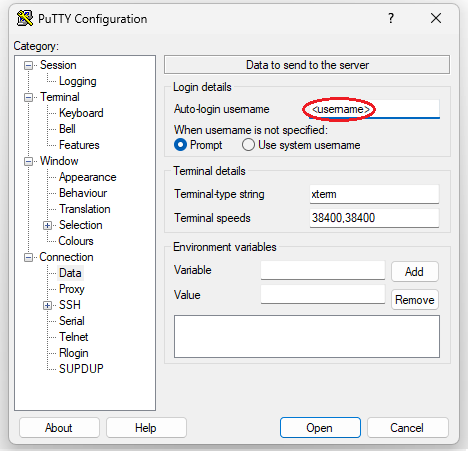Open the Window category
Viewport: 468px width, 451px height.
coord(59,161)
